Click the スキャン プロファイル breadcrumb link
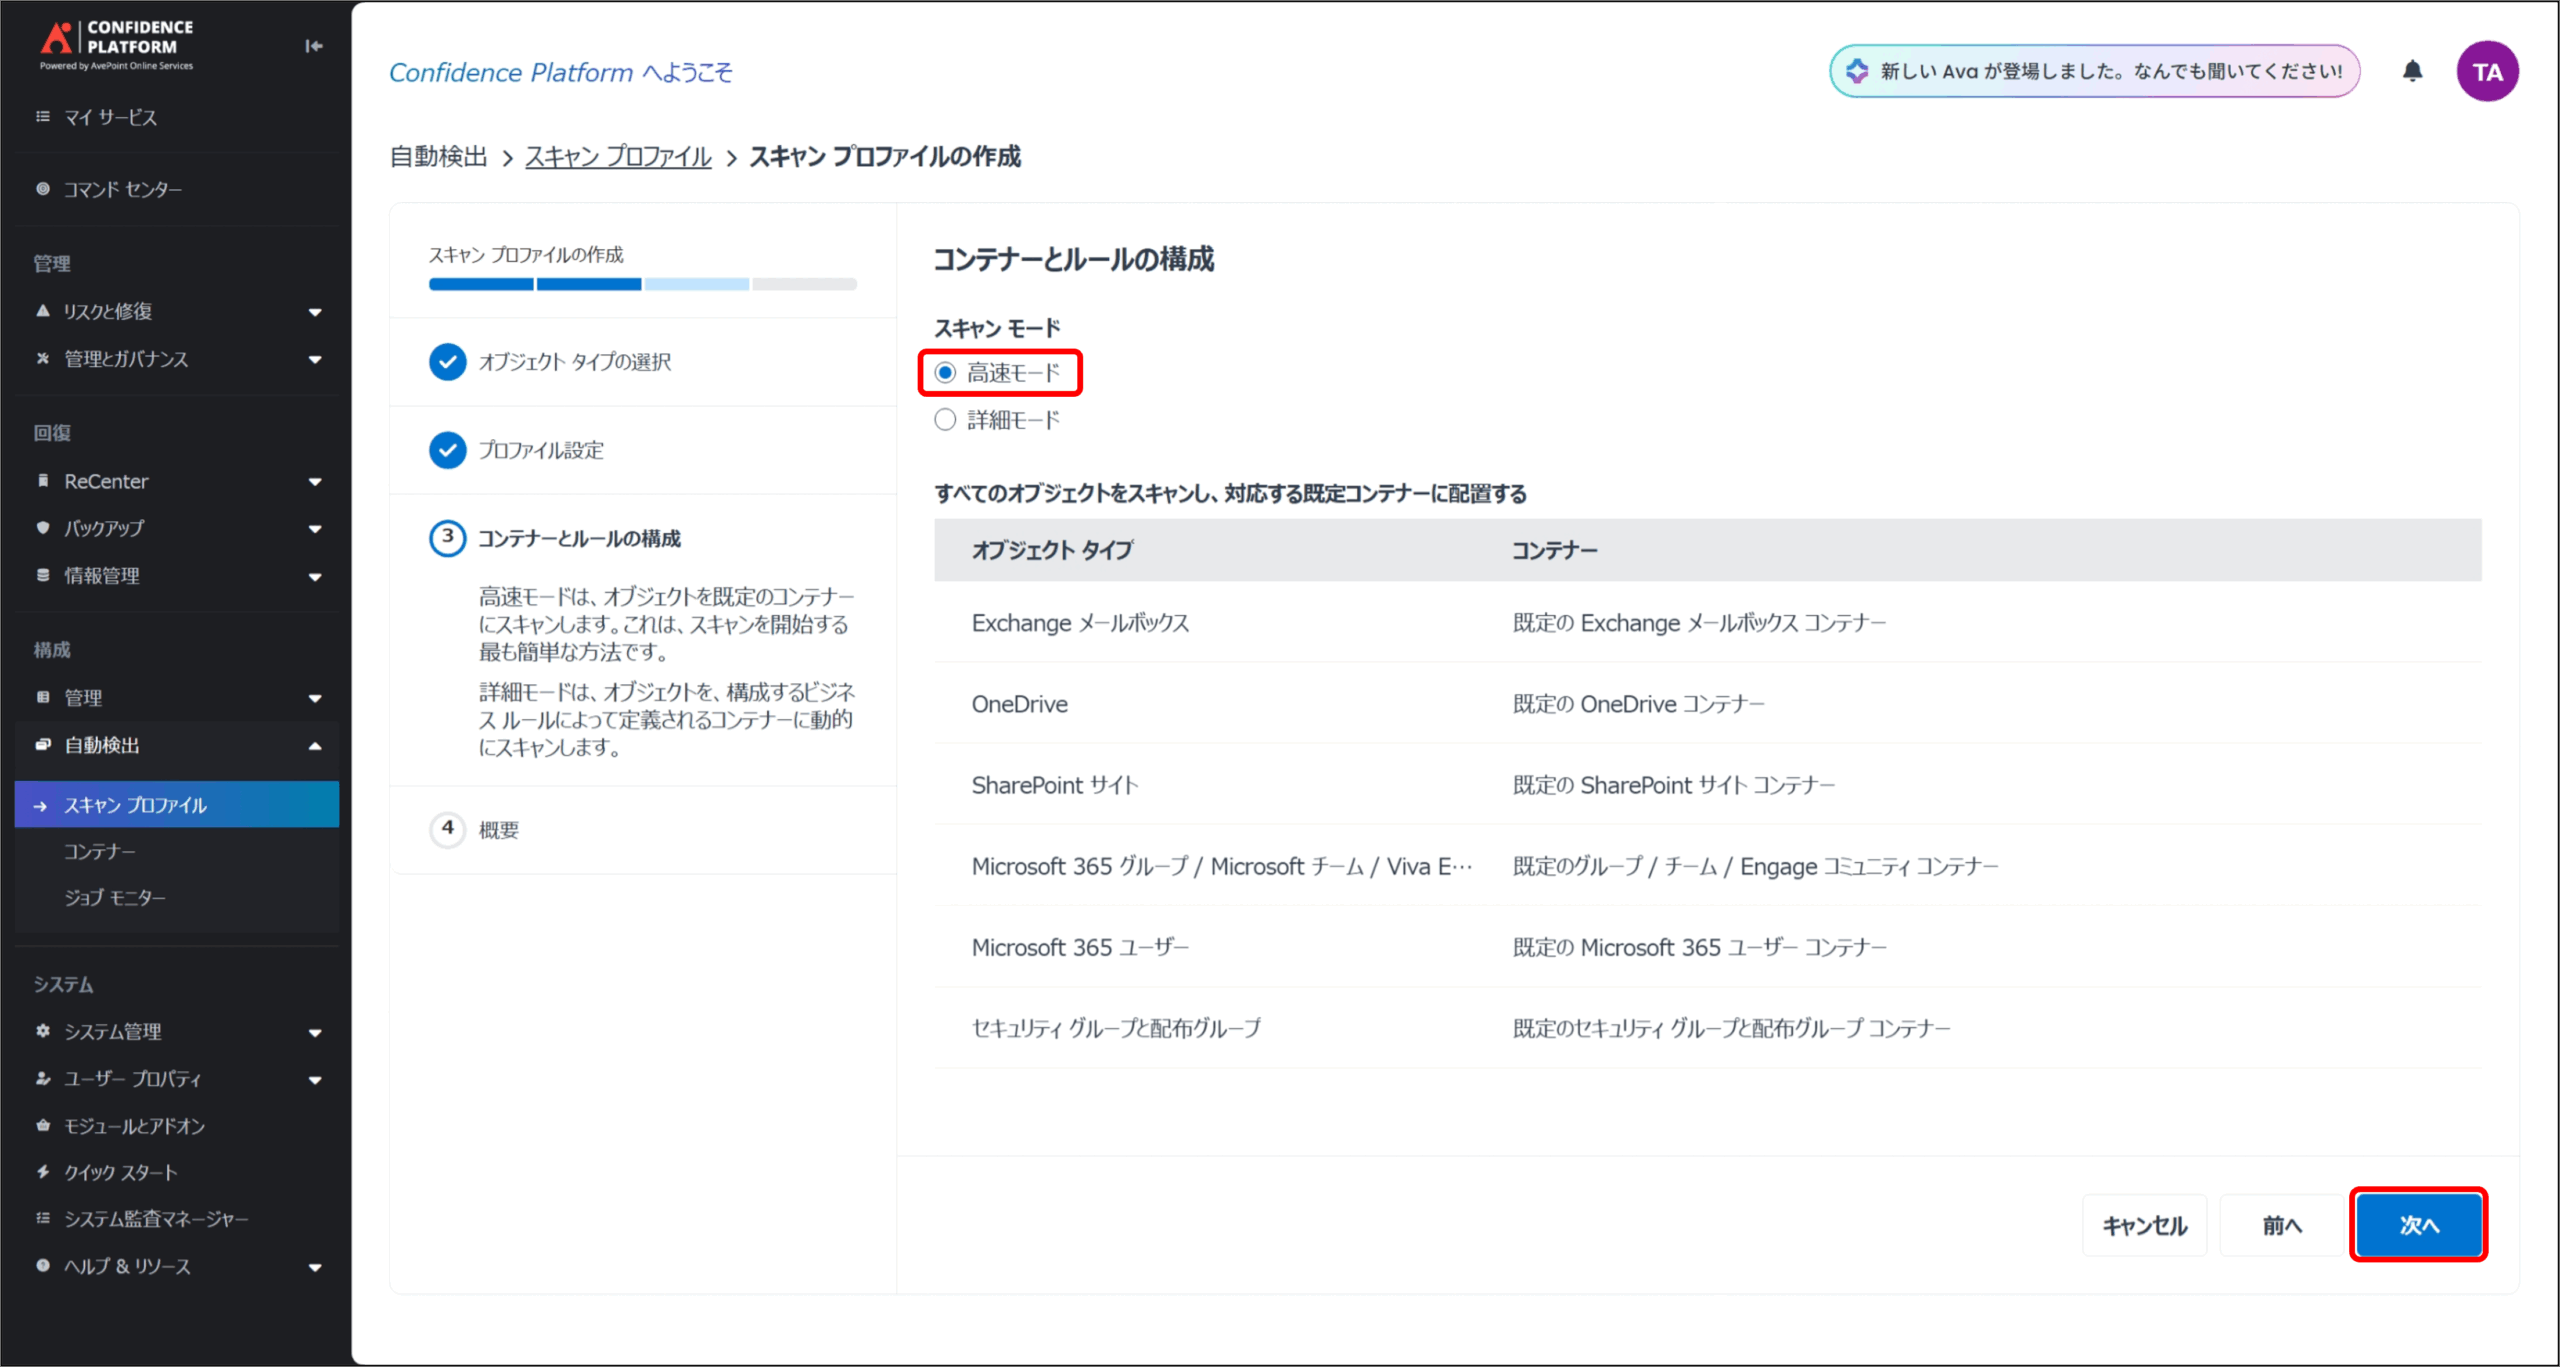This screenshot has height=1367, width=2560. click(618, 157)
